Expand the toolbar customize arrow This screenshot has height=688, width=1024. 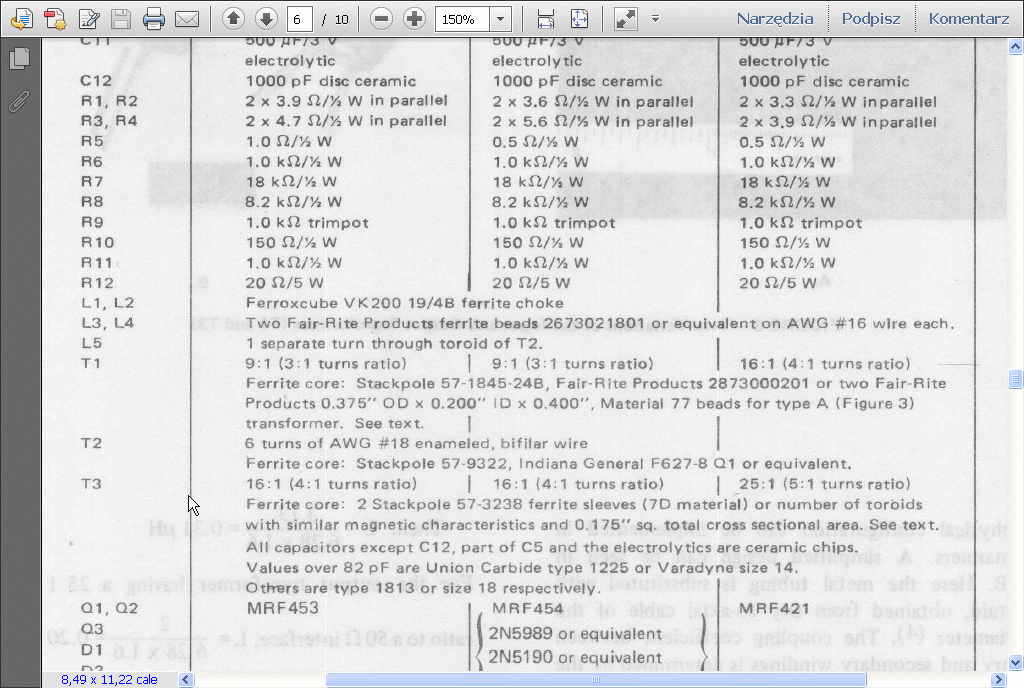click(x=655, y=18)
